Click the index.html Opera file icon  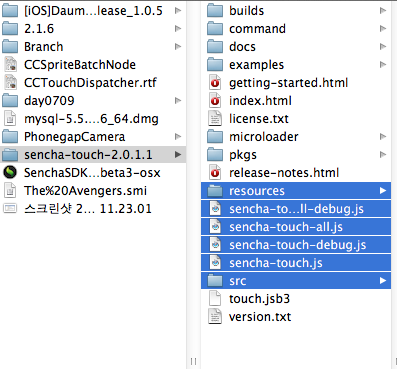[215, 101]
